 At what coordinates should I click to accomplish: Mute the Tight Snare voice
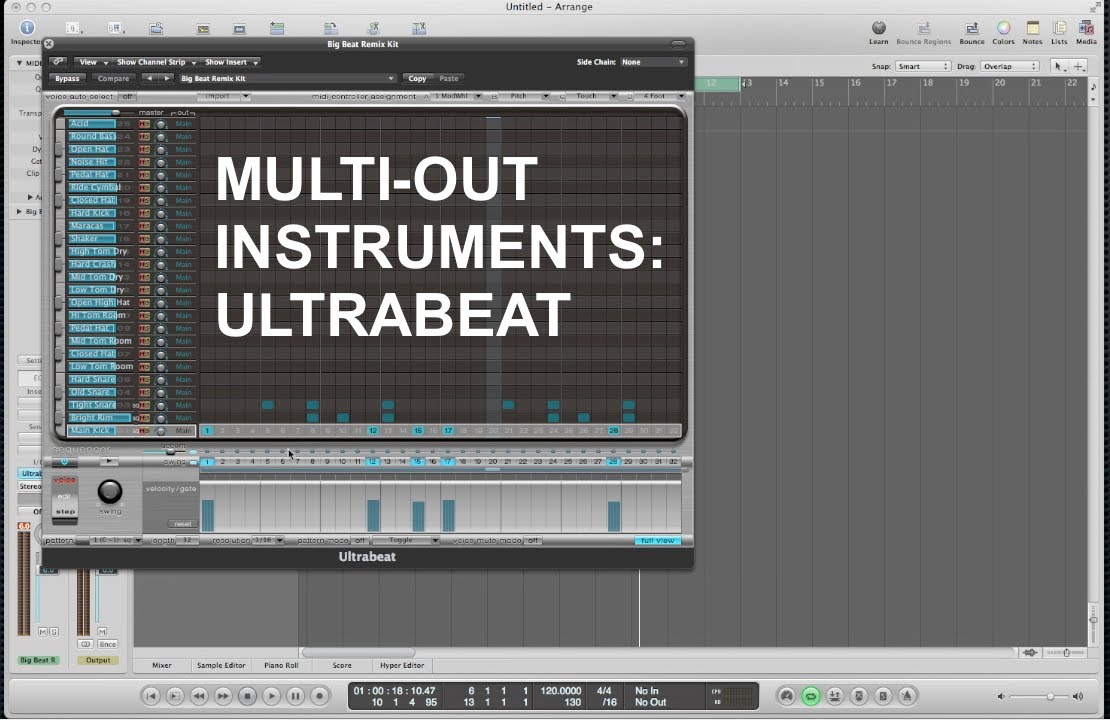(142, 405)
